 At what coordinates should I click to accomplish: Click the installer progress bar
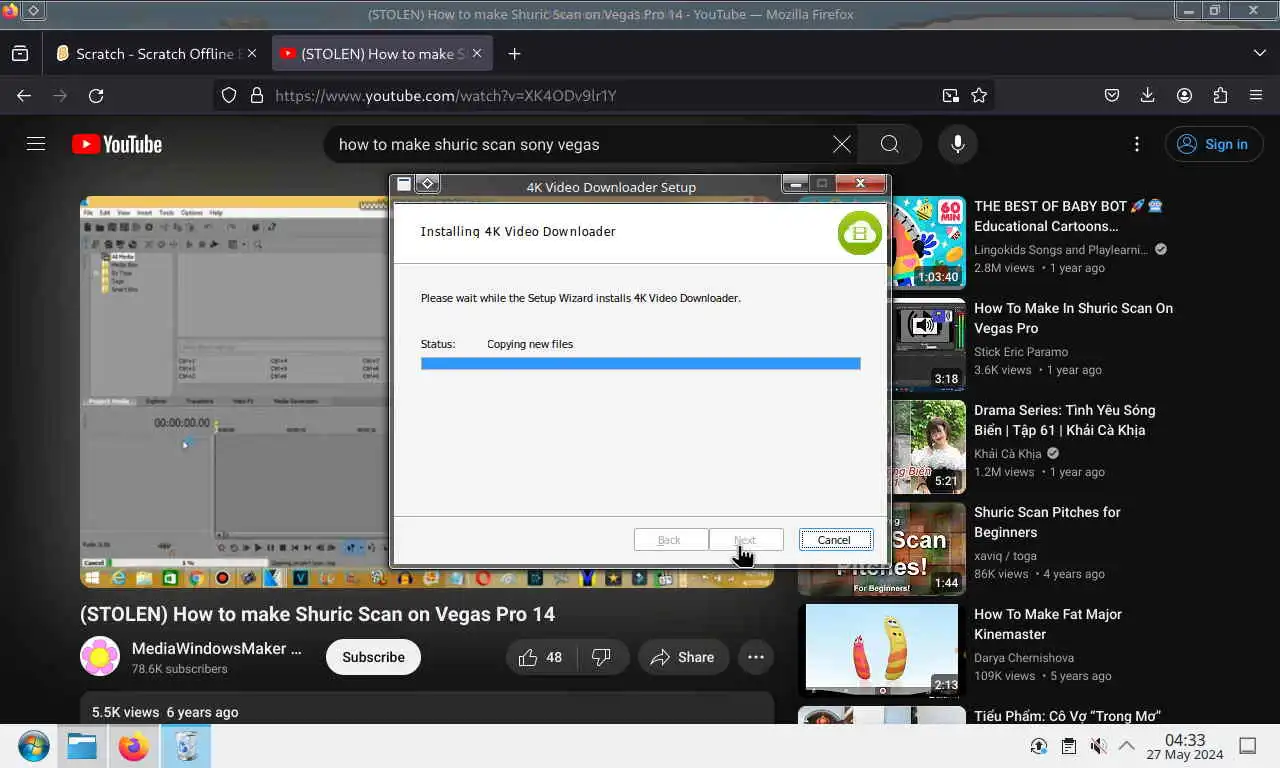[x=641, y=364]
